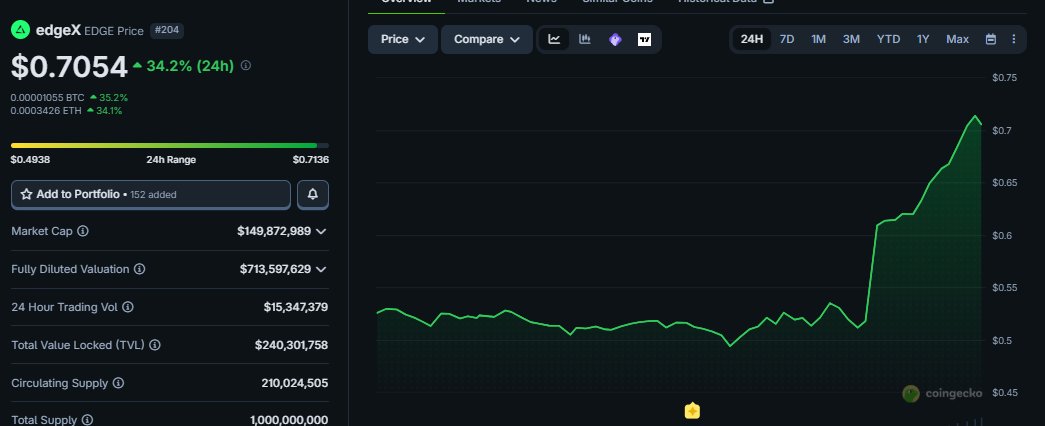Switch to line chart view icon
The image size is (1045, 426).
coord(554,39)
